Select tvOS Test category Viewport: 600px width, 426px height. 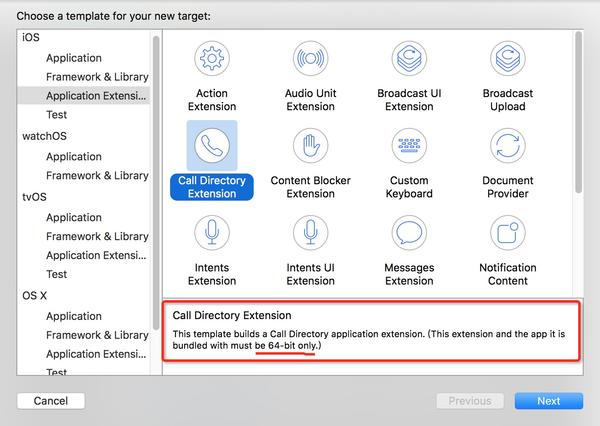(x=56, y=274)
